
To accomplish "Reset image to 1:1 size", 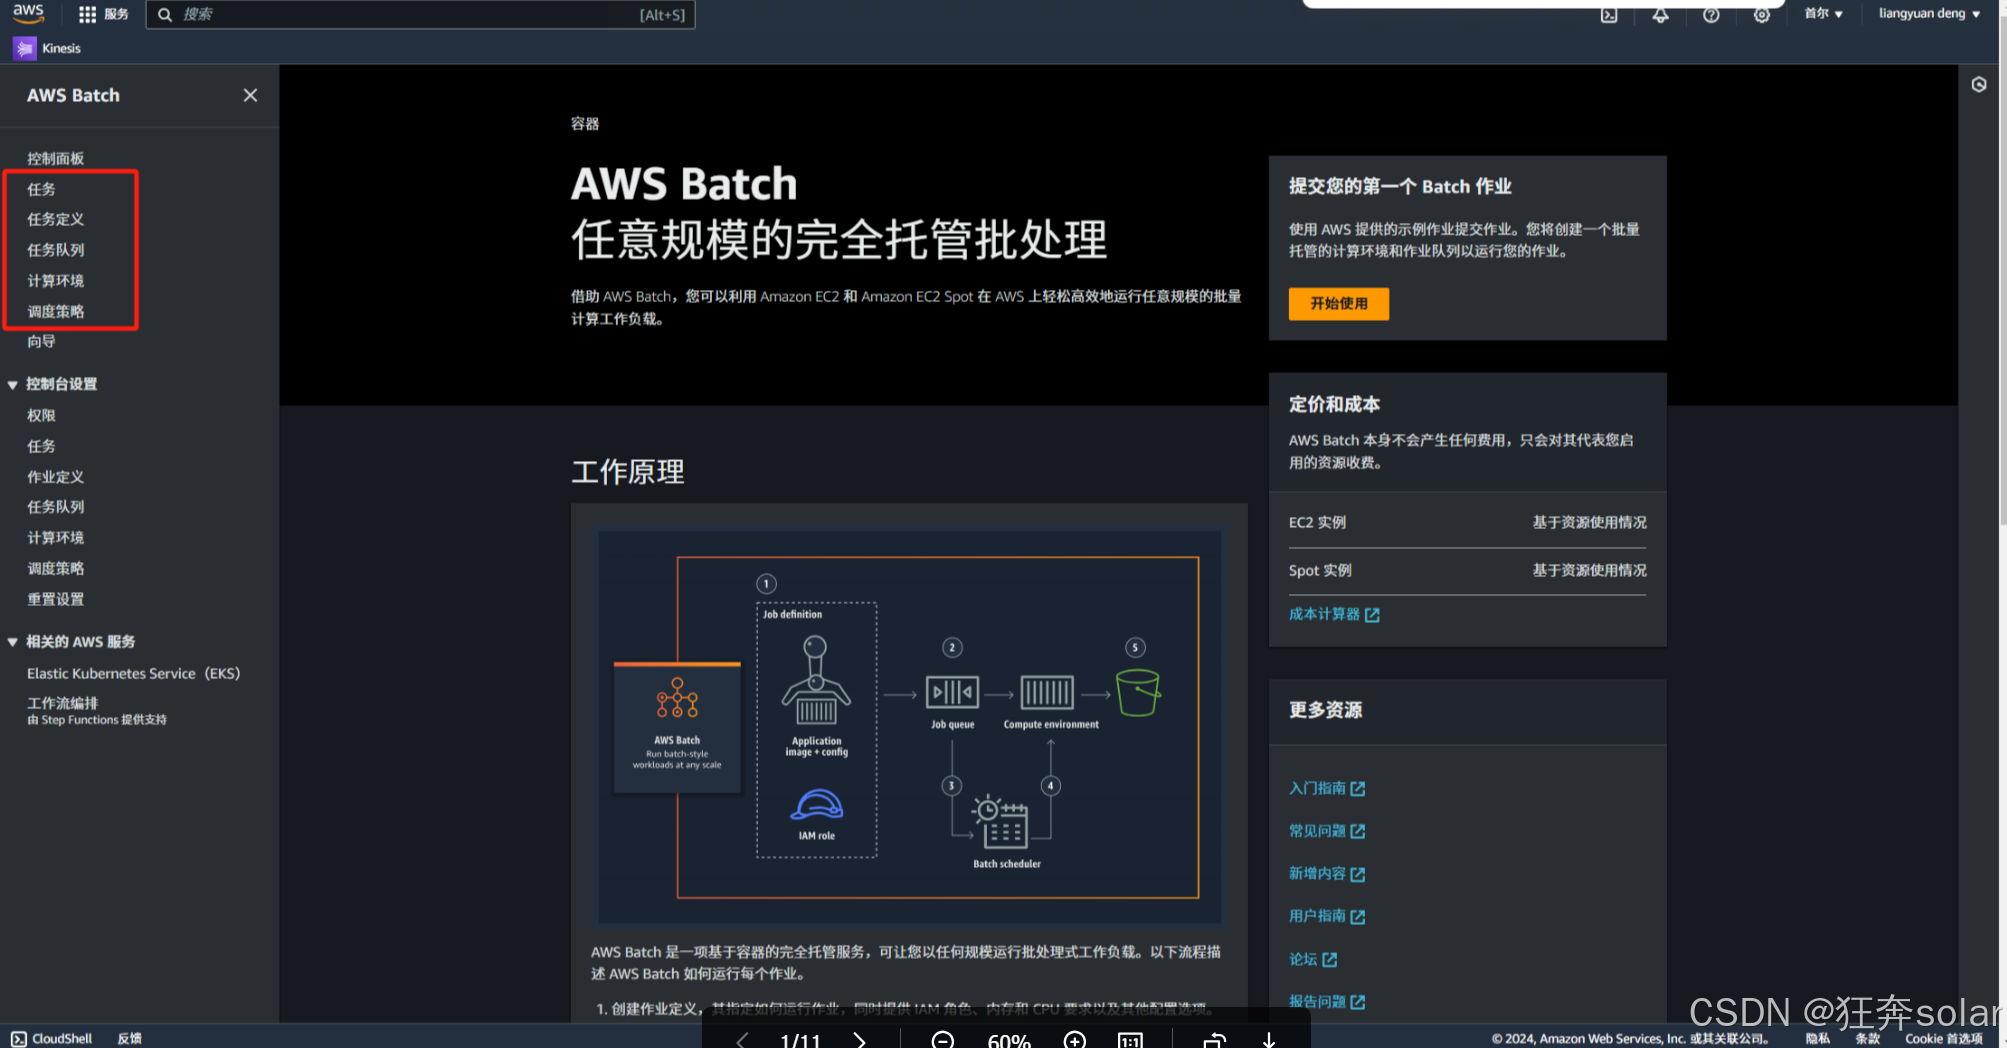I will (x=1130, y=1040).
